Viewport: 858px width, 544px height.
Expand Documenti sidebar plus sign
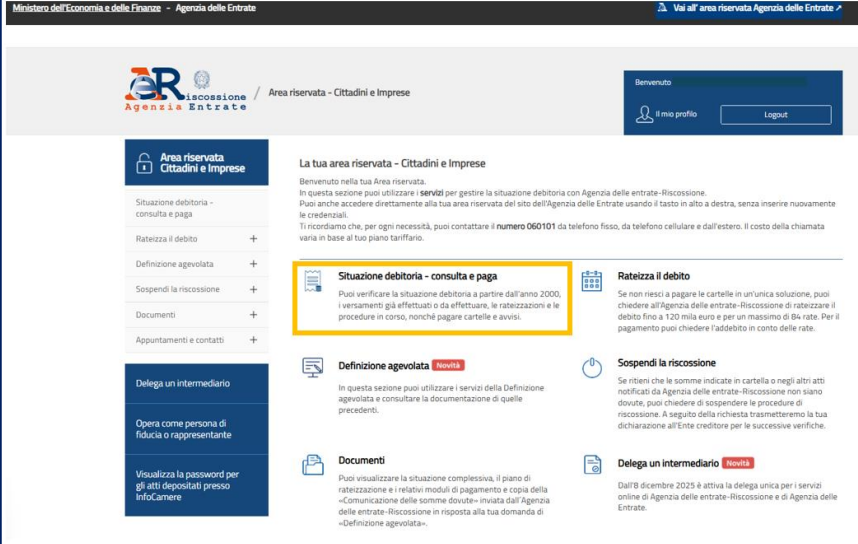point(253,314)
